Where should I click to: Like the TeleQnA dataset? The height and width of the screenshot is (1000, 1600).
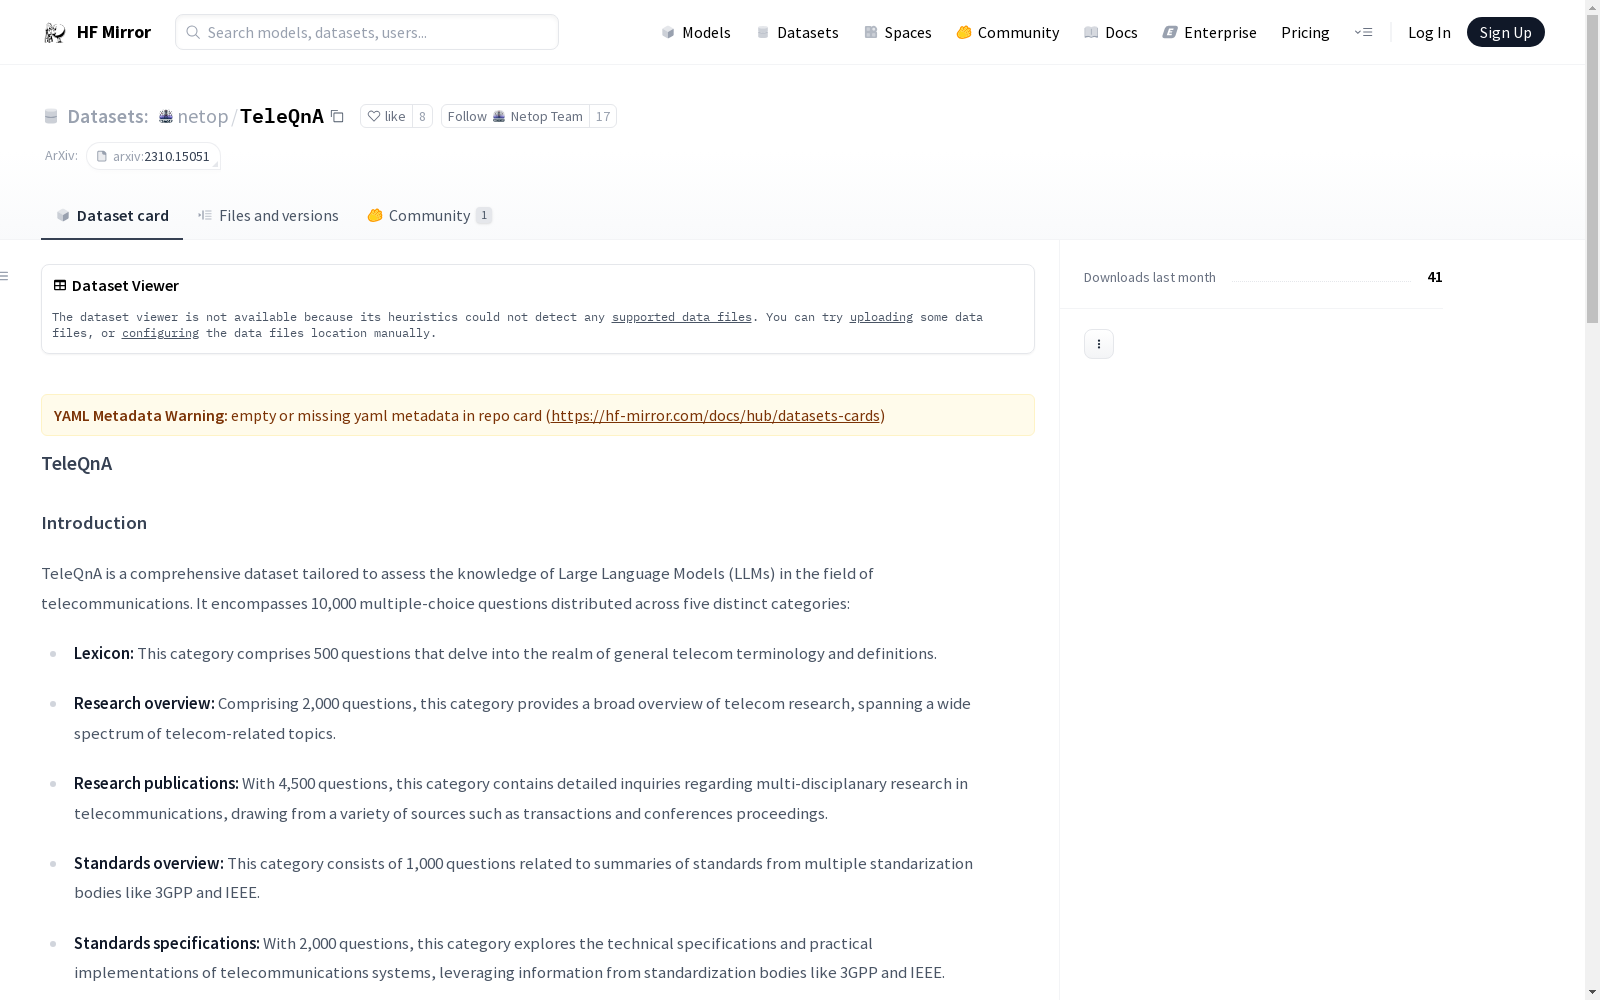[x=386, y=117]
